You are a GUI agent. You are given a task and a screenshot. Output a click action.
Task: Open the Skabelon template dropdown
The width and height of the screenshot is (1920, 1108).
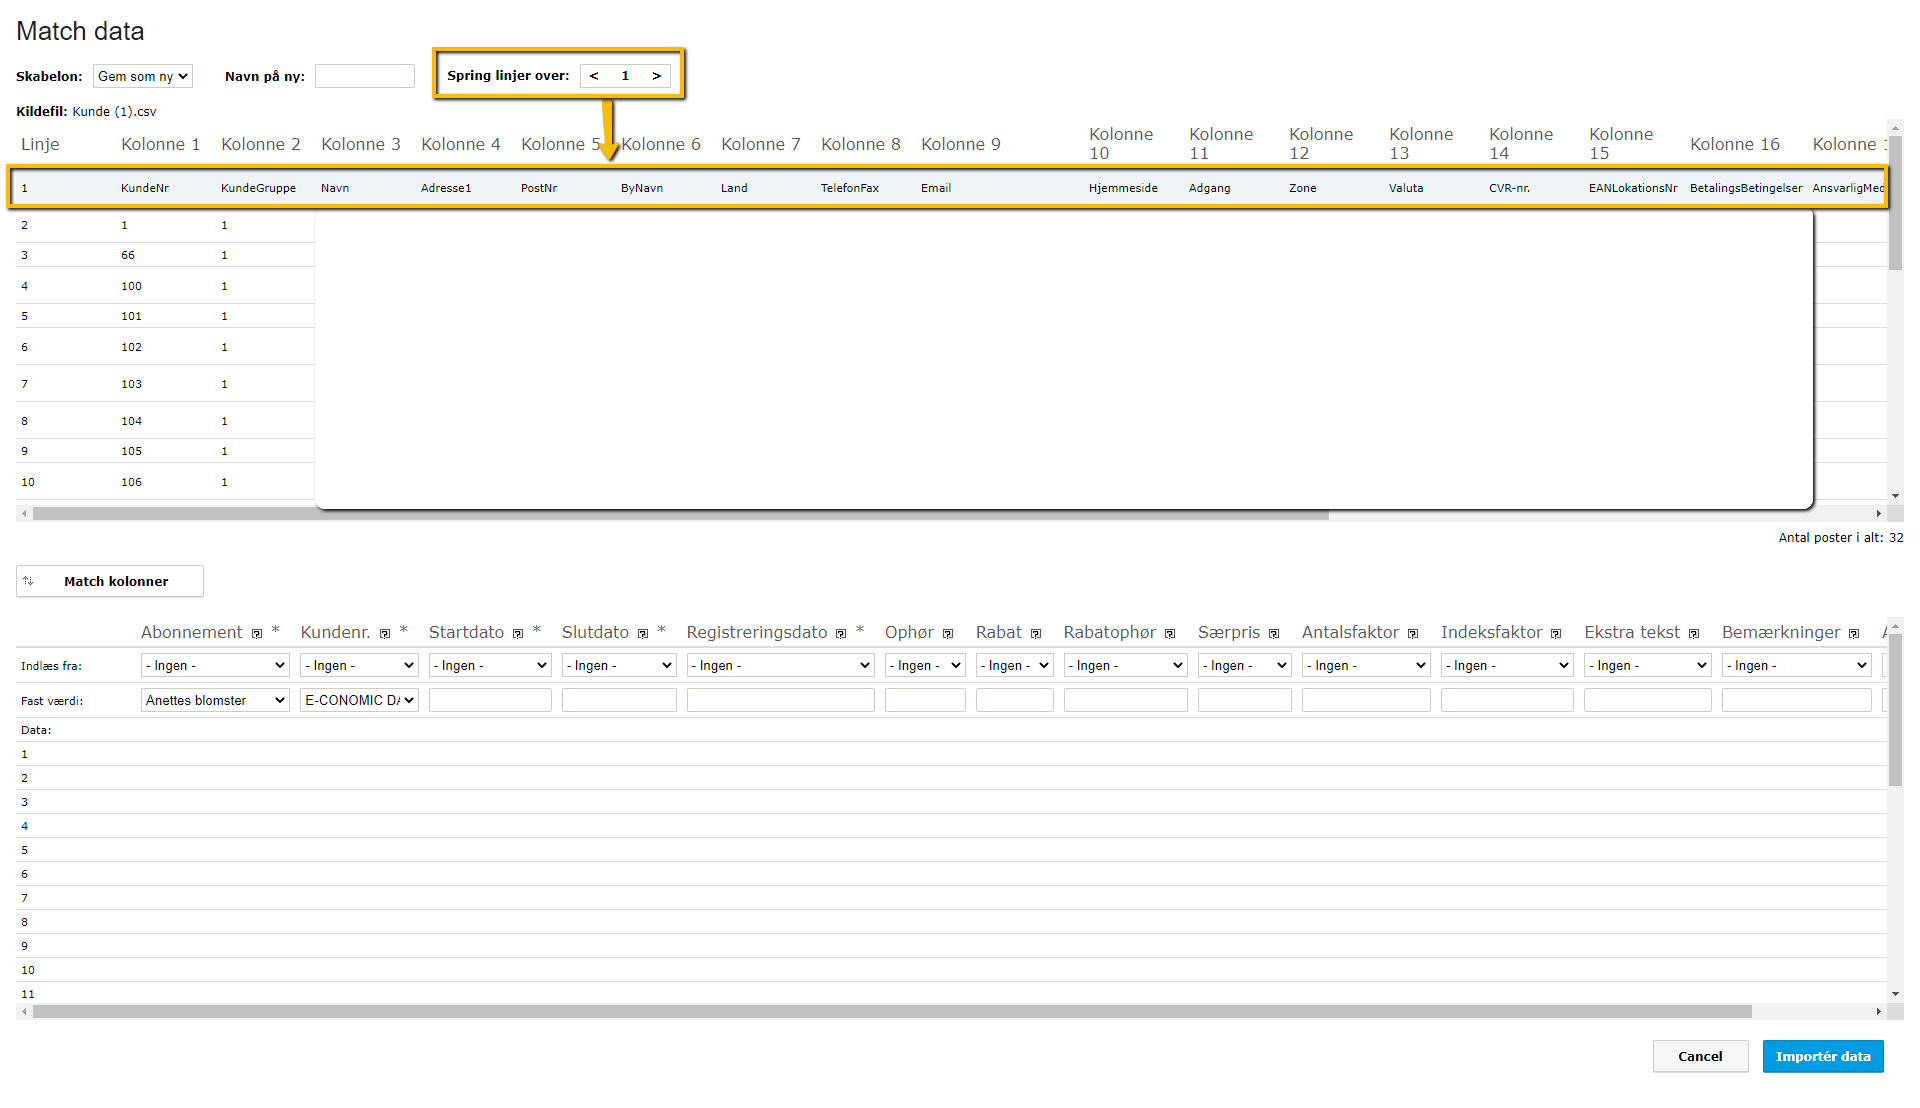142,76
